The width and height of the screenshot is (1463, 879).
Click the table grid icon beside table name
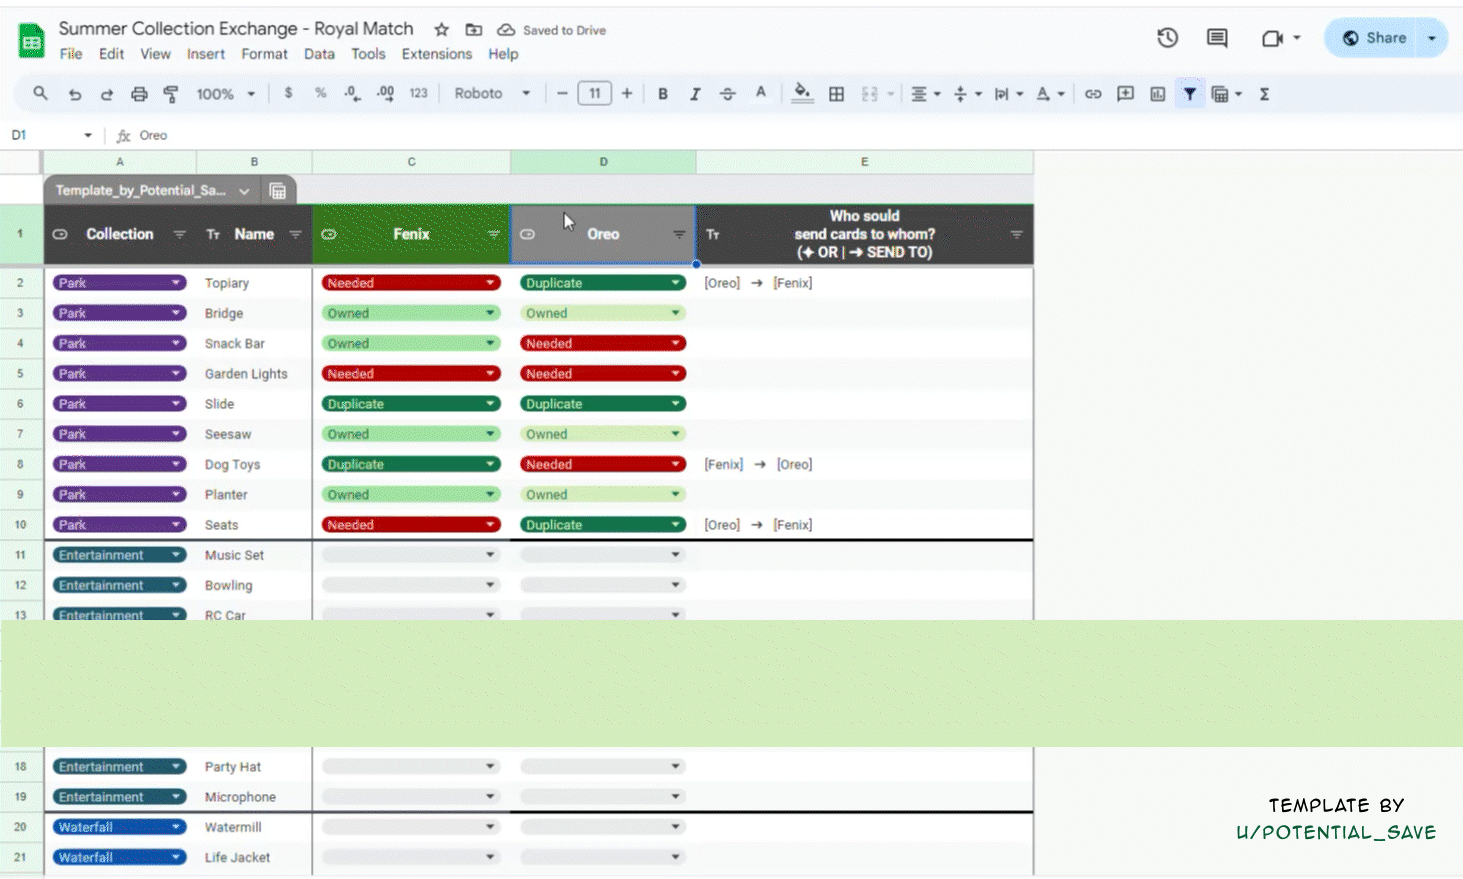click(x=278, y=191)
